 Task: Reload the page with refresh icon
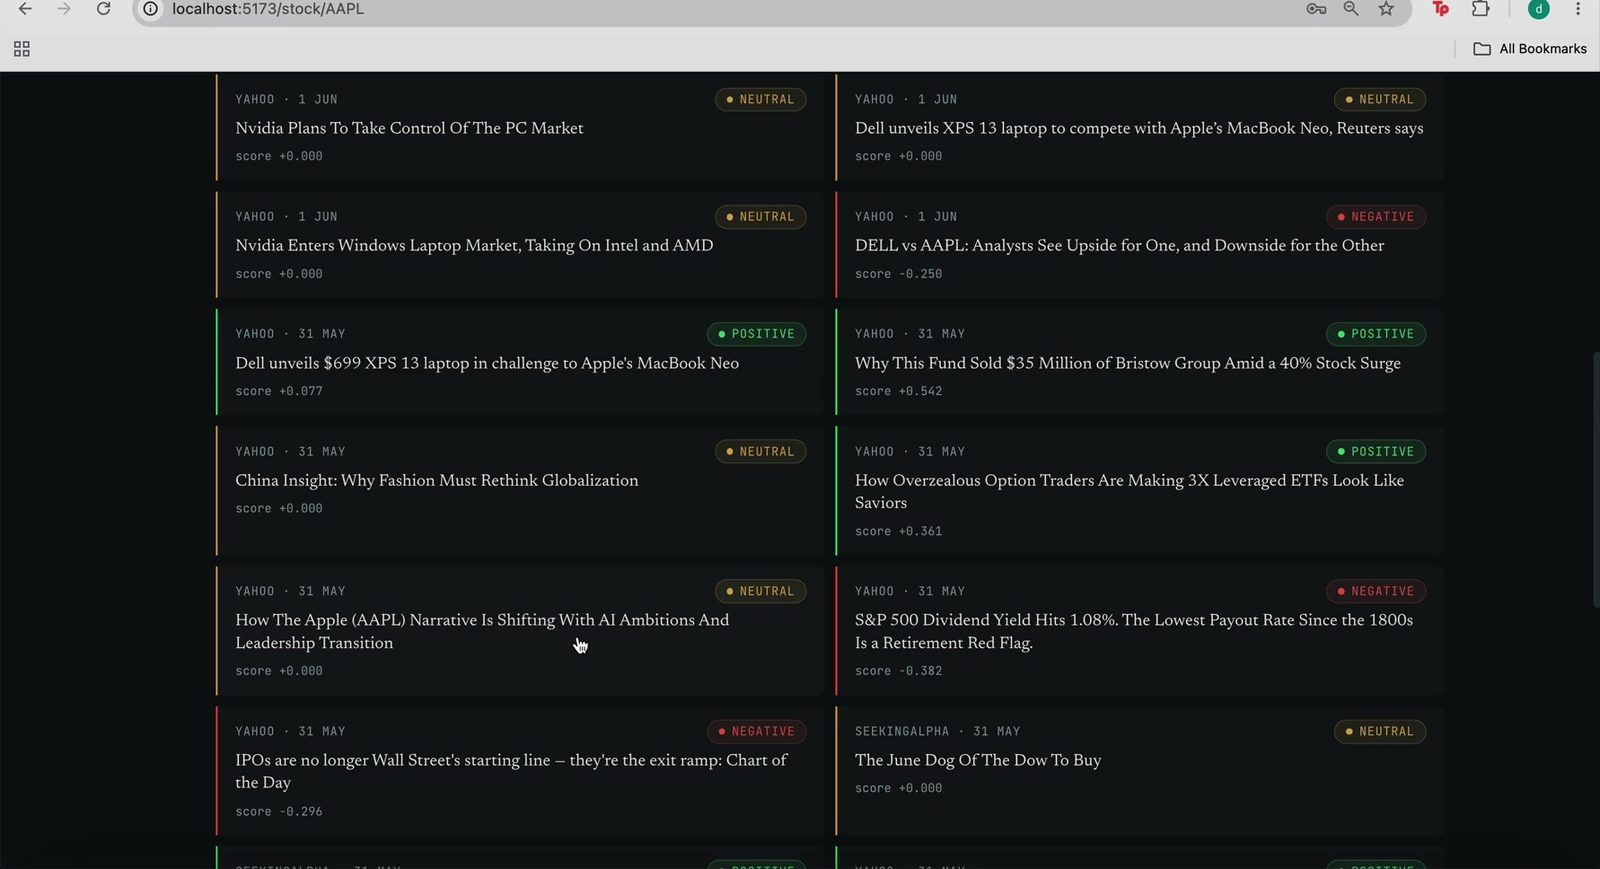(x=103, y=9)
